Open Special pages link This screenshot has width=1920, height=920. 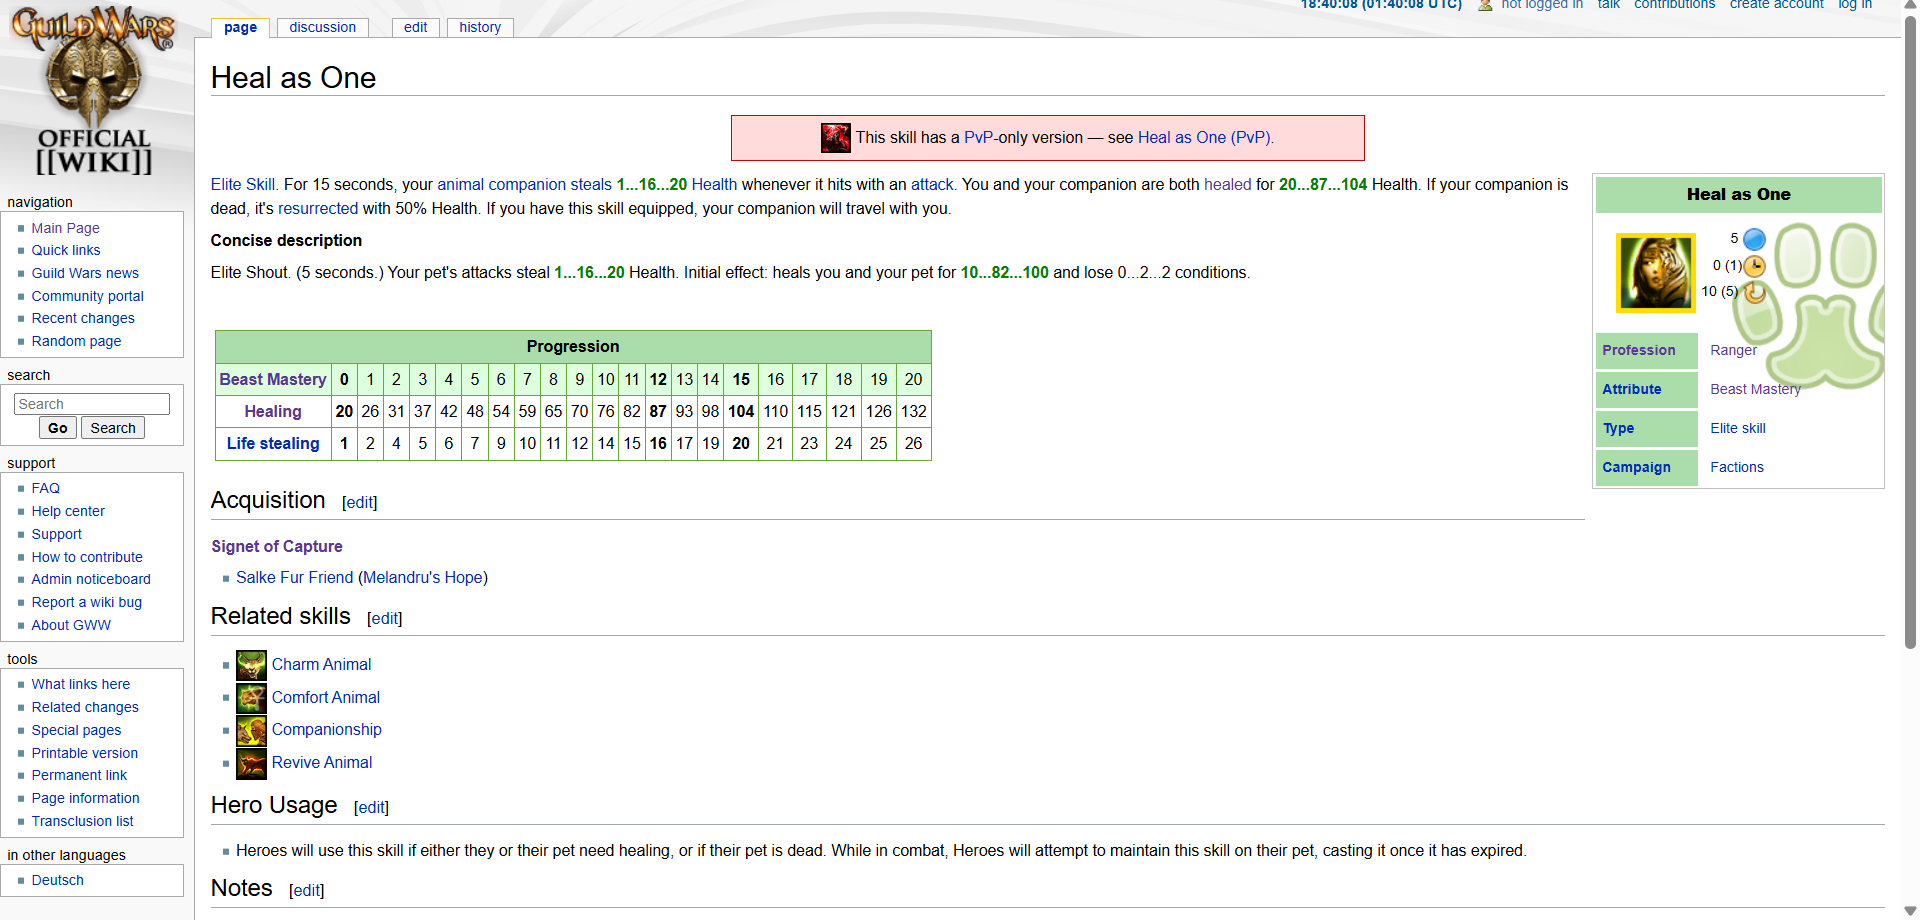pos(76,730)
